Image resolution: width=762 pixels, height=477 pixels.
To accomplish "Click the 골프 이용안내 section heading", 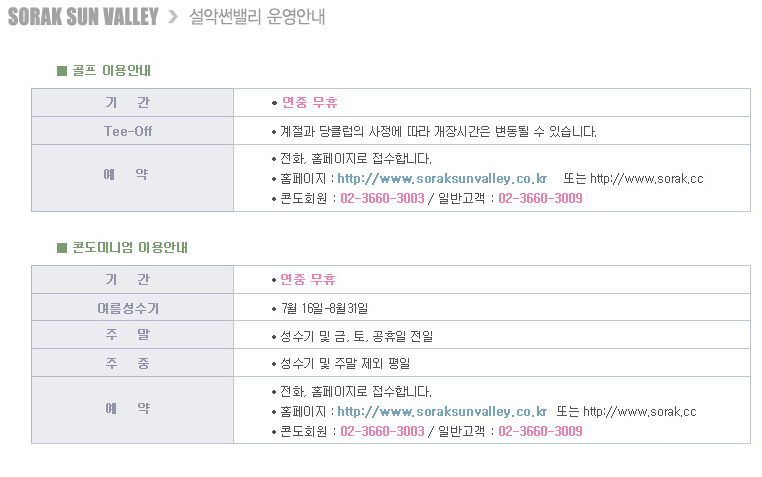I will tap(111, 71).
